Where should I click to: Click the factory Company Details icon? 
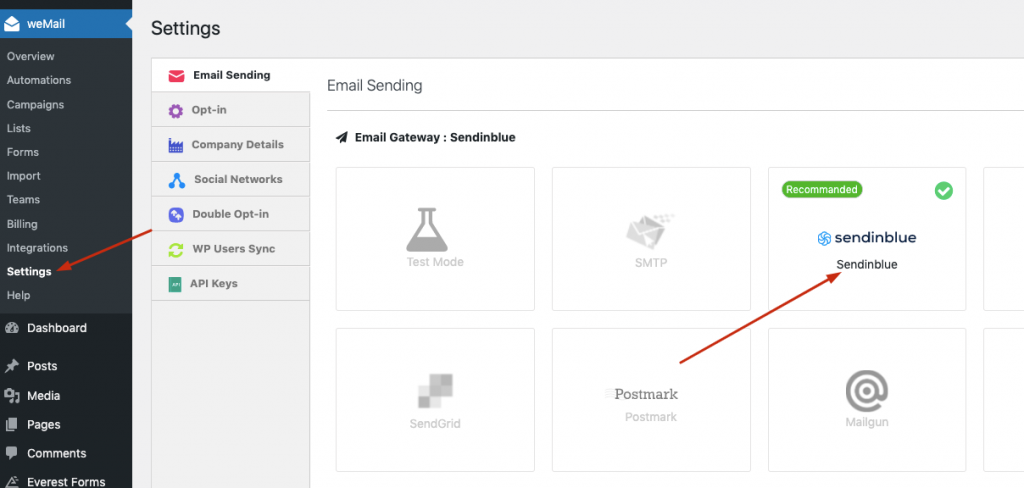(176, 145)
